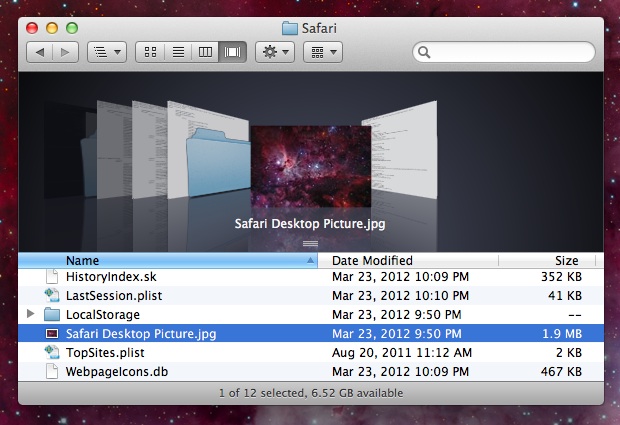The width and height of the screenshot is (620, 425).
Task: Click the TopSites.plist file name
Action: (x=105, y=353)
